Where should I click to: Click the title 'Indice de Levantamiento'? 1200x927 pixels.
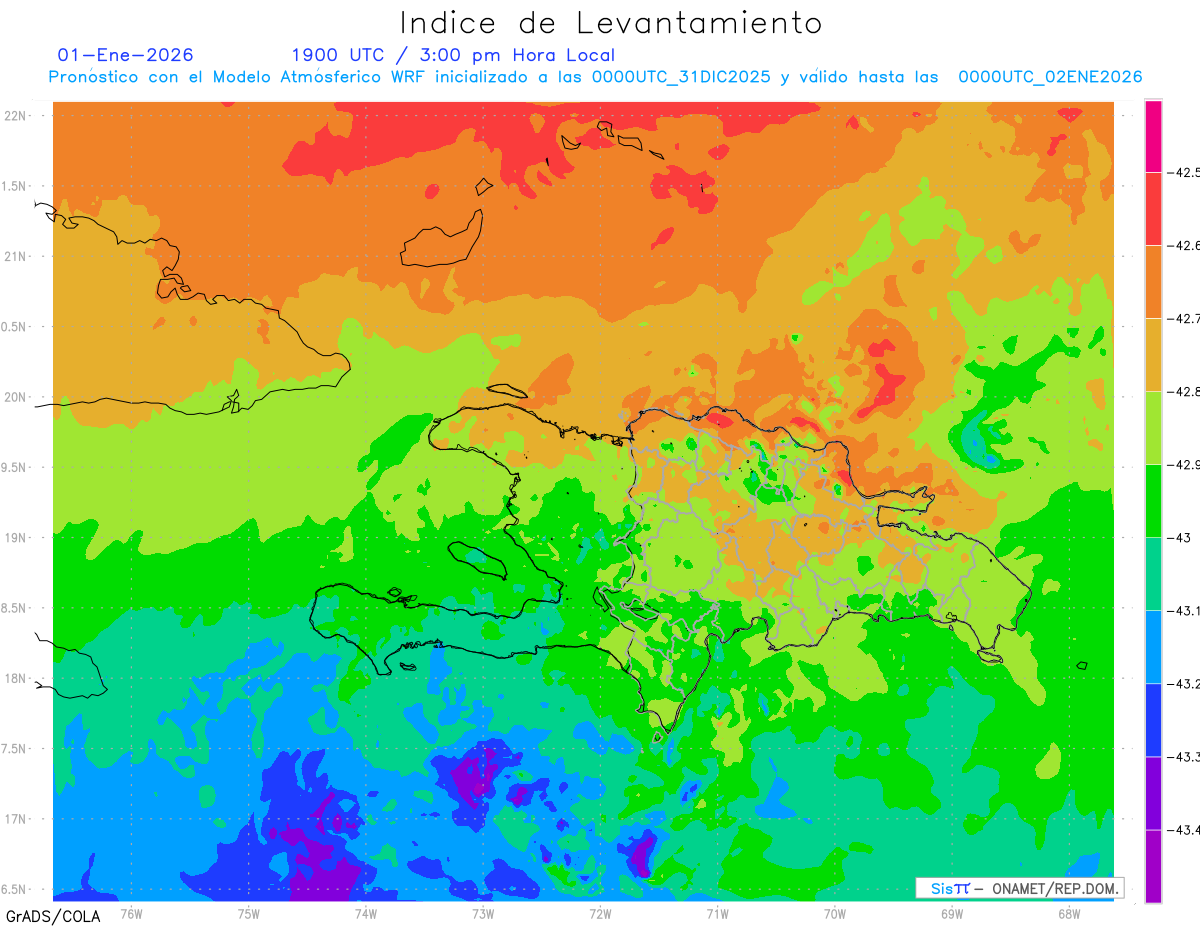(611, 23)
